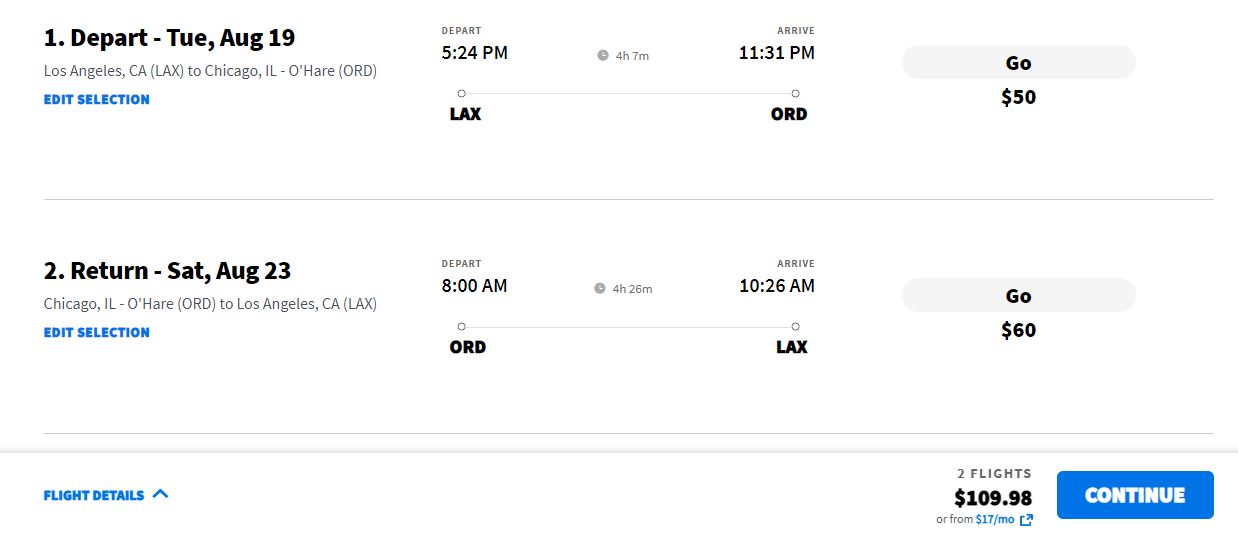Click the $50 departure fare price
Viewport: 1238px width, 545px height.
coord(1019,98)
